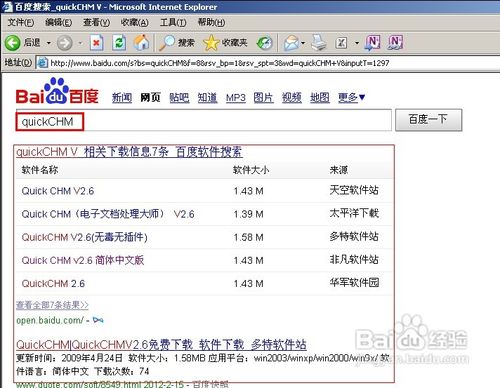Click the 华军软件园 source text
The image size is (500, 388).
[354, 283]
